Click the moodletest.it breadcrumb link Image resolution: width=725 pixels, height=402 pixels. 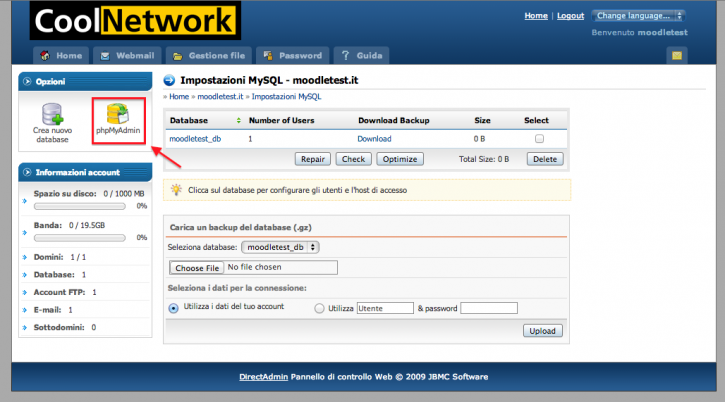pos(220,97)
